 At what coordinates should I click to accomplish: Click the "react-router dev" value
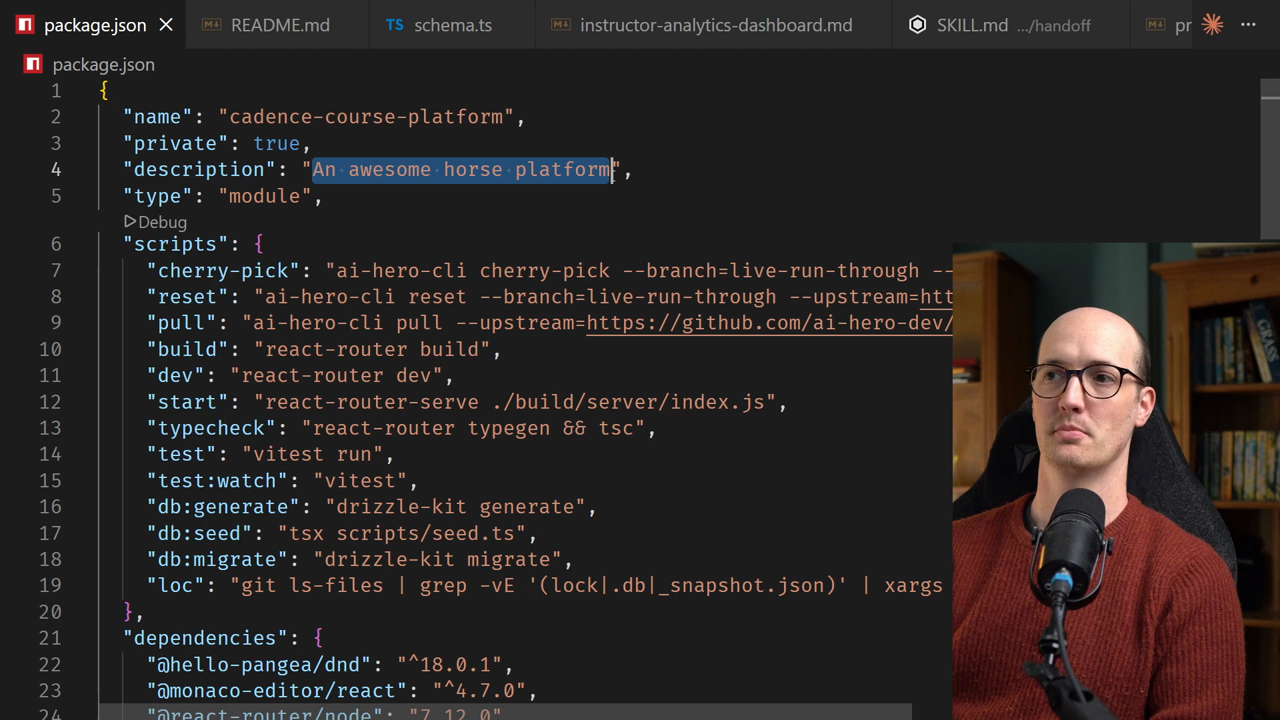click(x=336, y=375)
